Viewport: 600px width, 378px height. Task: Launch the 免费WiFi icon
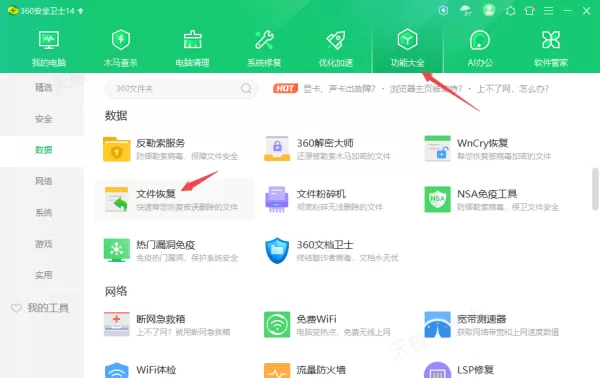coord(277,324)
